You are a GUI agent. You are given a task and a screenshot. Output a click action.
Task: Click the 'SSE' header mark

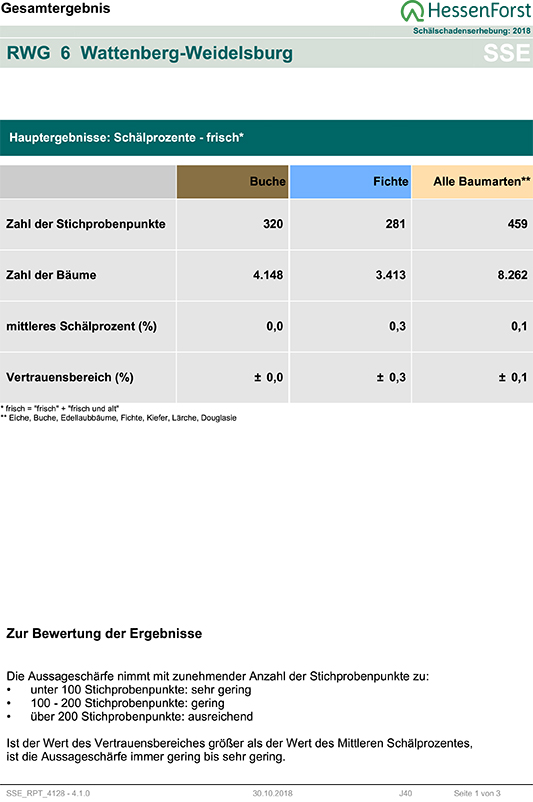[x=507, y=53]
